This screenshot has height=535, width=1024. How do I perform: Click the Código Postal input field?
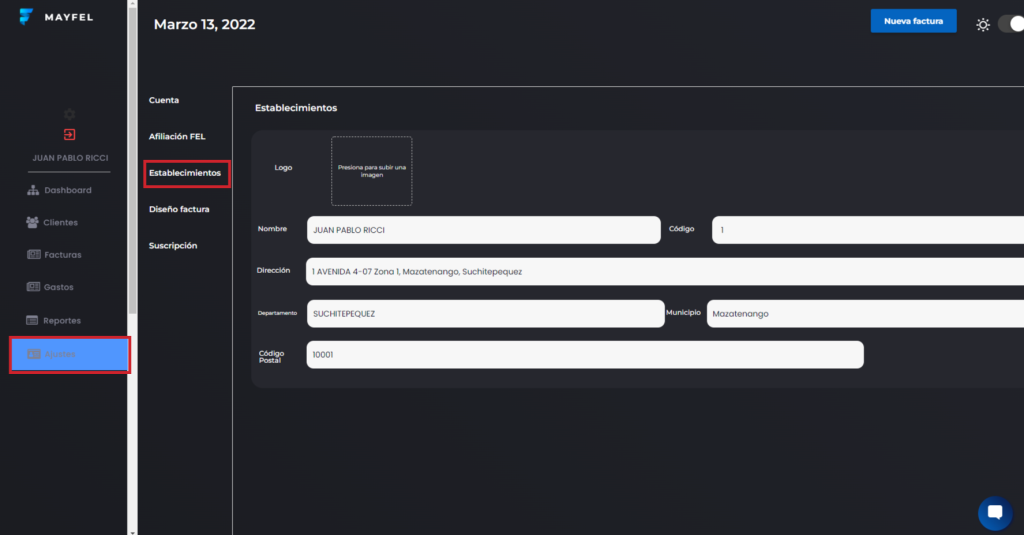(x=584, y=355)
